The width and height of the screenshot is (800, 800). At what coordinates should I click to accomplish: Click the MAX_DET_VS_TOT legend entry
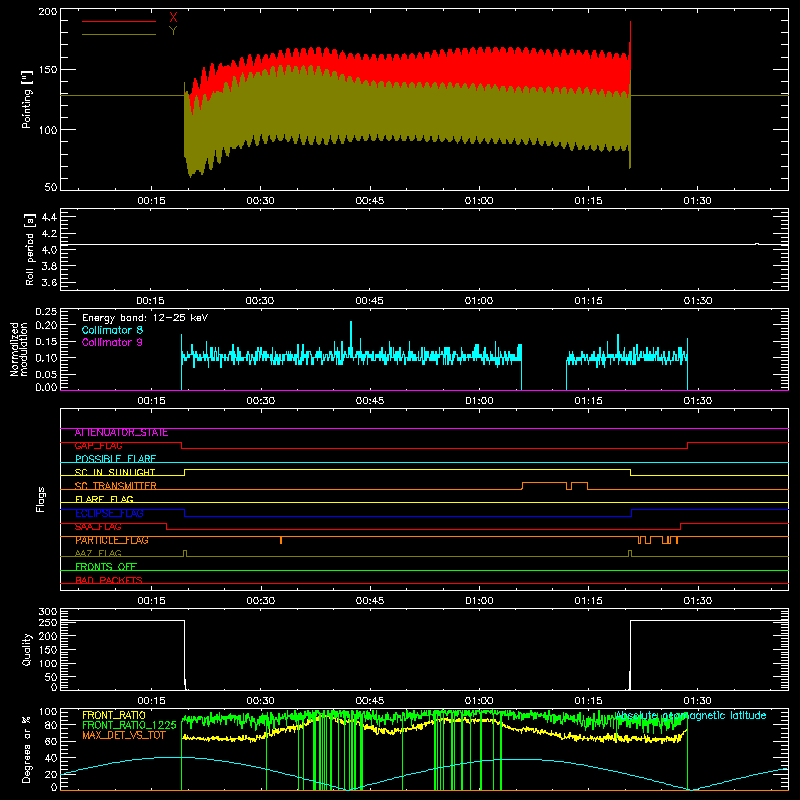(123, 735)
